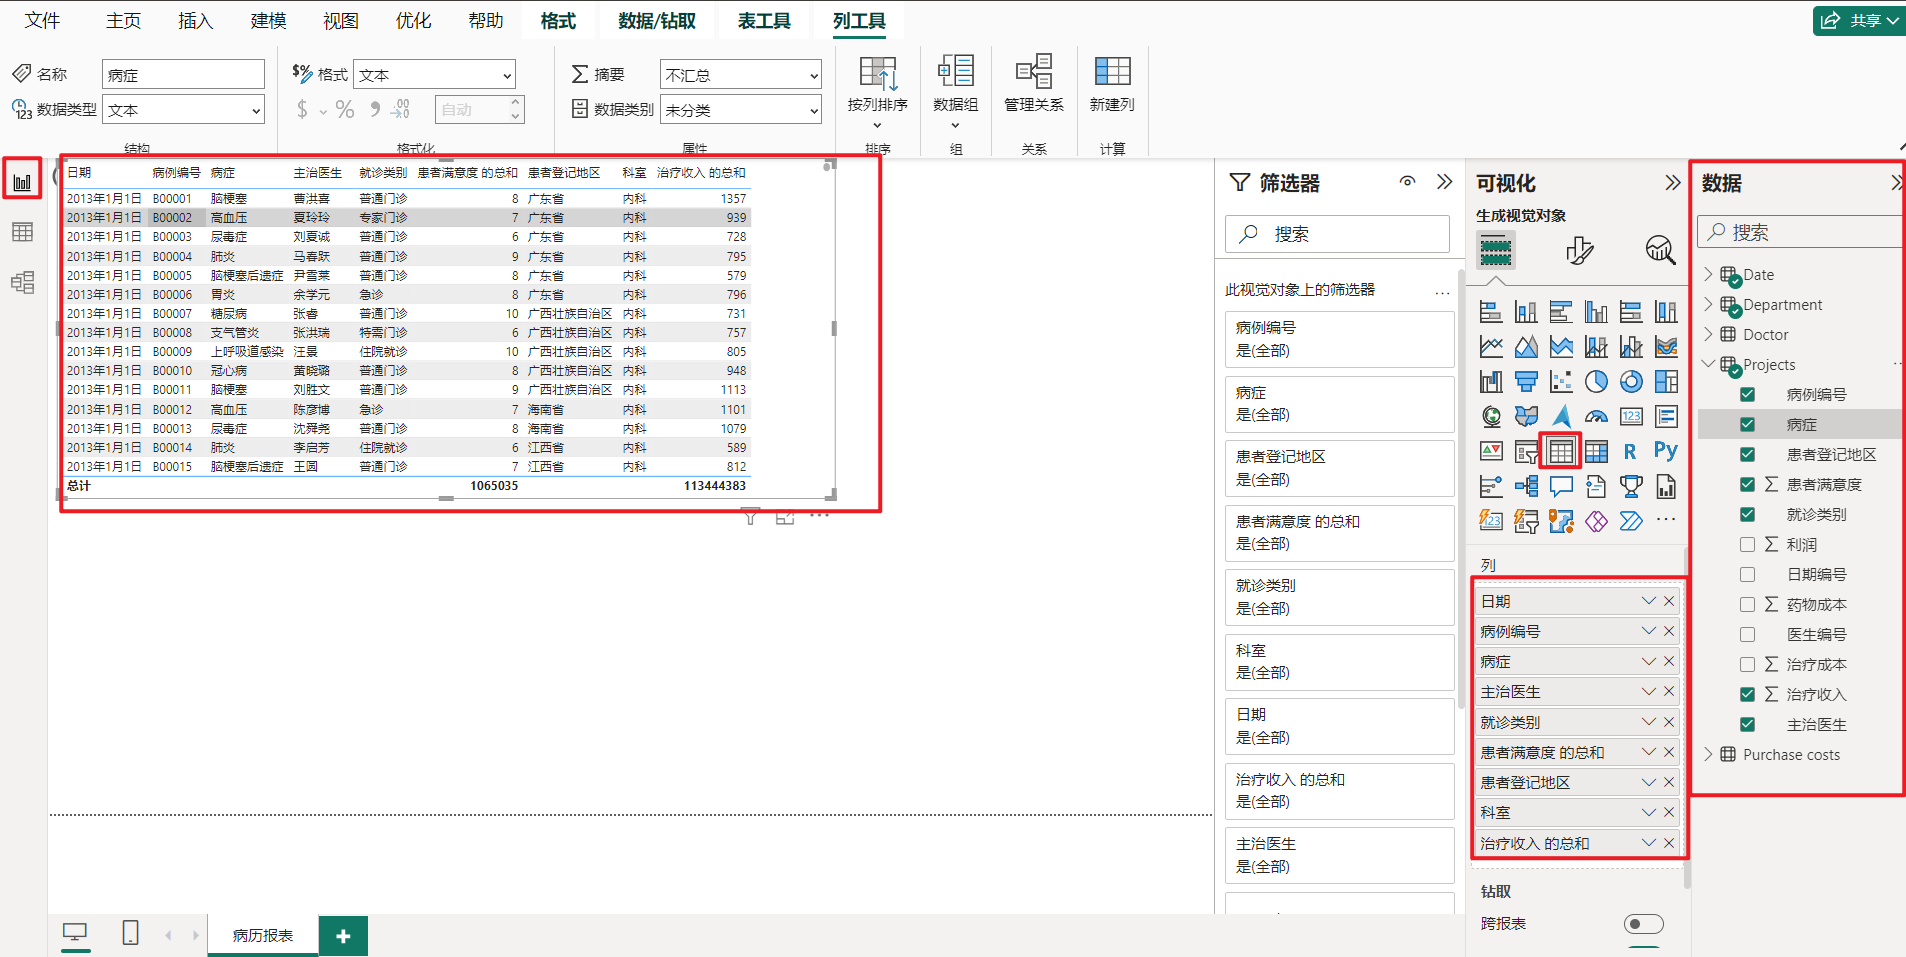Expand the Date table

[1708, 274]
